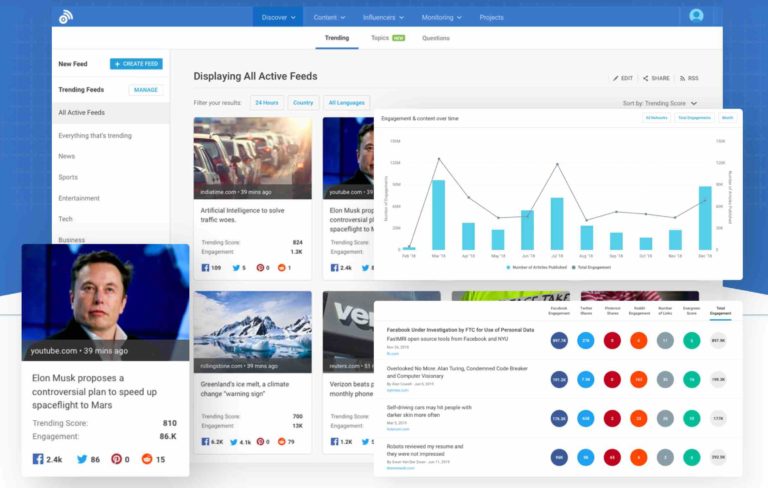Click the Dec '18 bar in chart
Screen dimensions: 768x488
(705, 218)
